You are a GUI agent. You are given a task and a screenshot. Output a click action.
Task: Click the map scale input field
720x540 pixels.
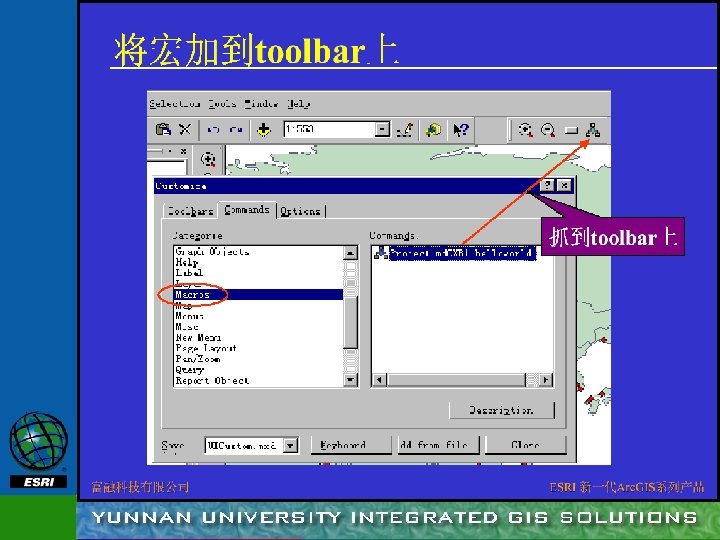[x=330, y=129]
